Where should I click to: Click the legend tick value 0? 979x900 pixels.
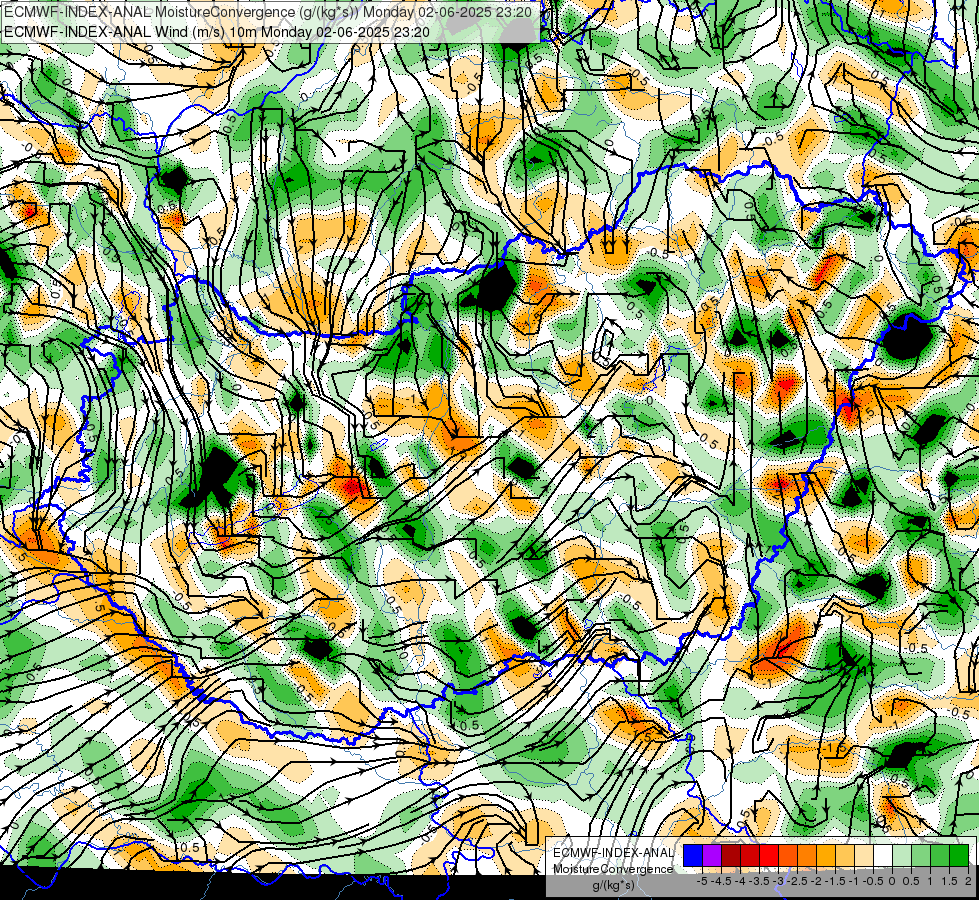[x=892, y=881]
